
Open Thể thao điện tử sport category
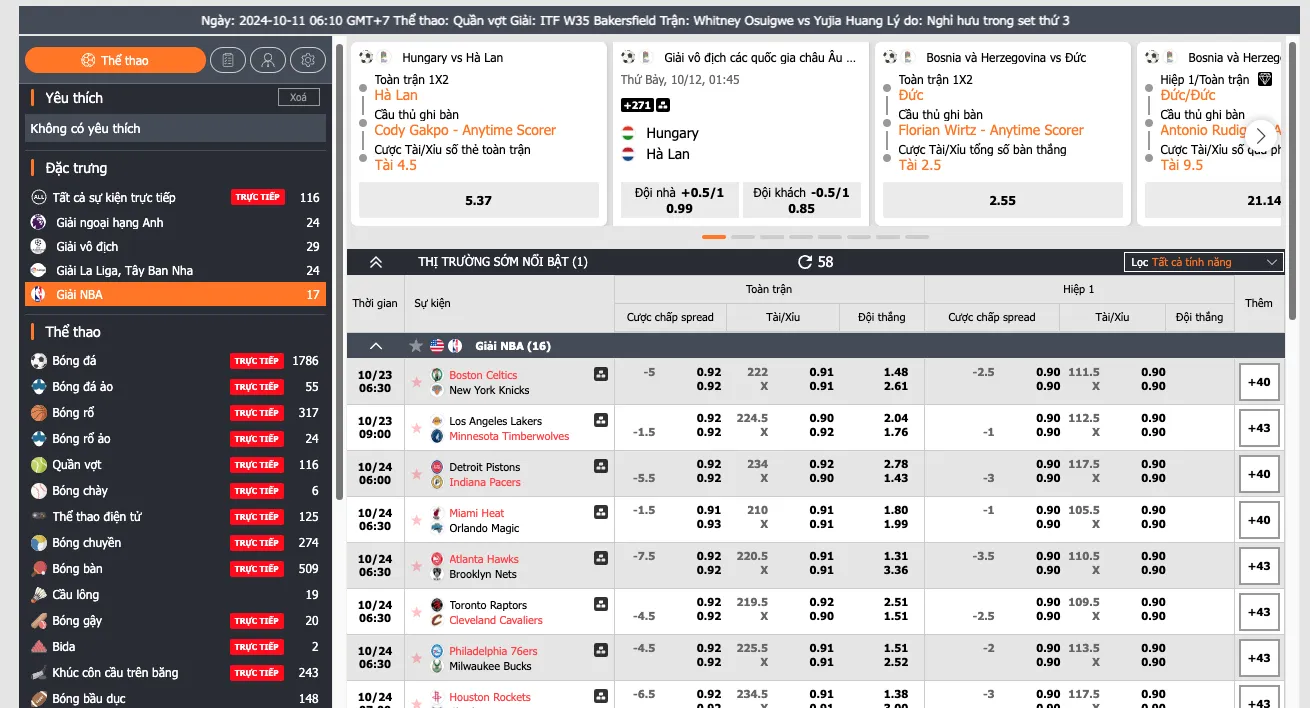(175, 517)
